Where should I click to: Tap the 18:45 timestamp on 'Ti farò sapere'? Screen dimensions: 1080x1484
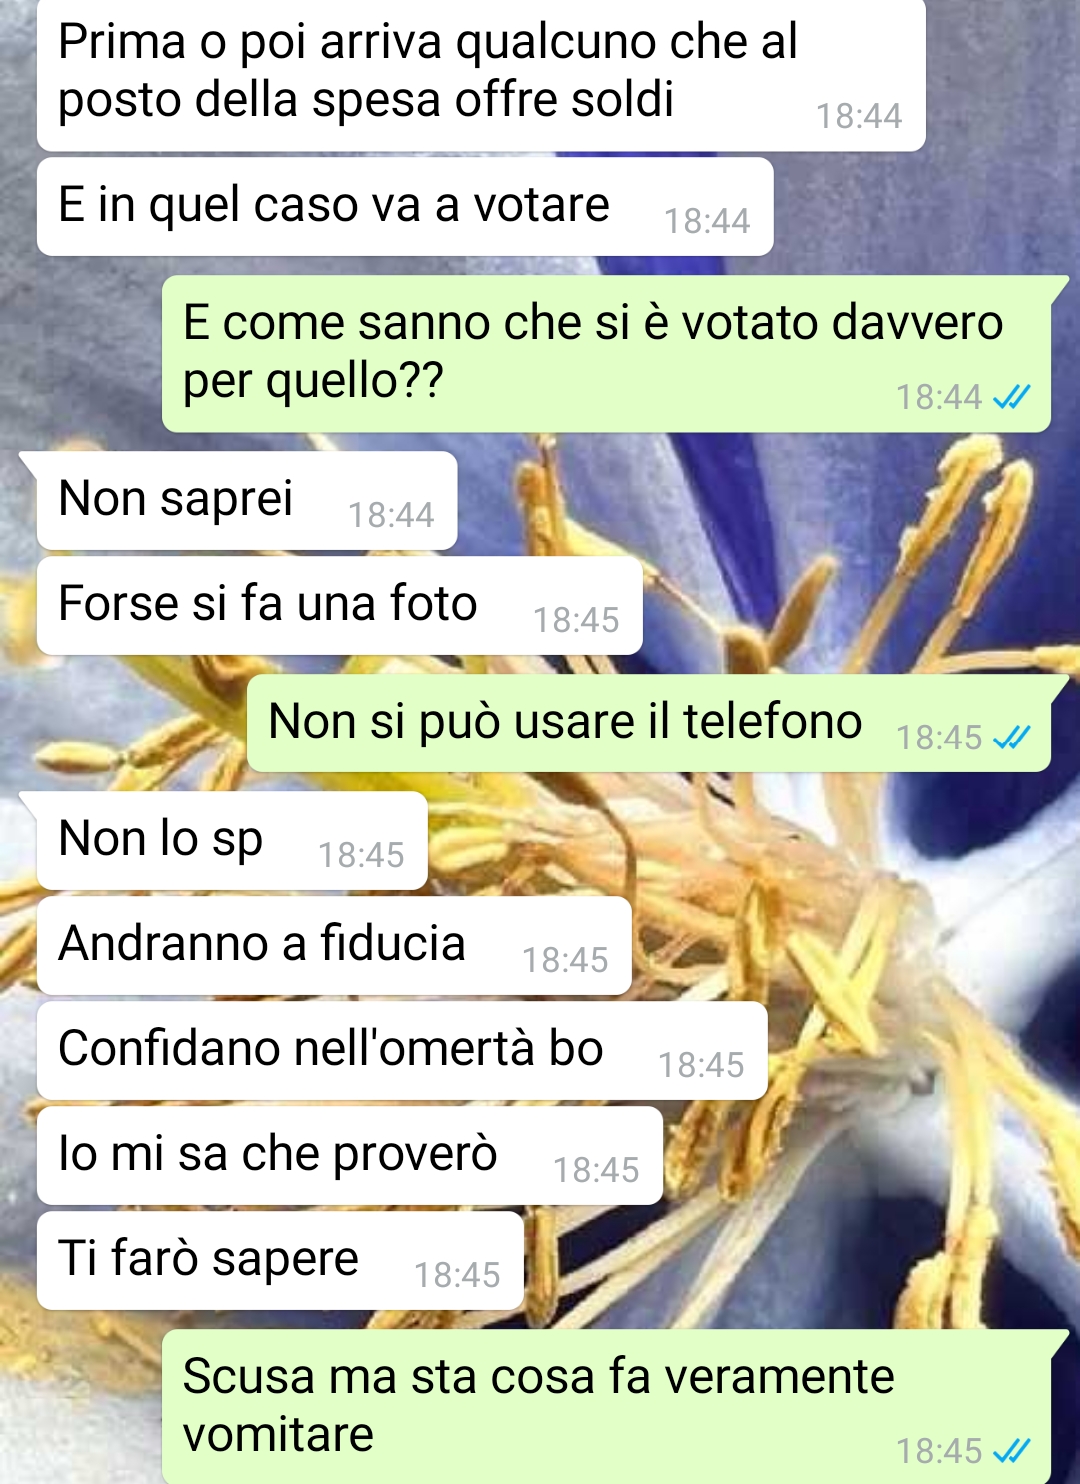click(x=457, y=1275)
